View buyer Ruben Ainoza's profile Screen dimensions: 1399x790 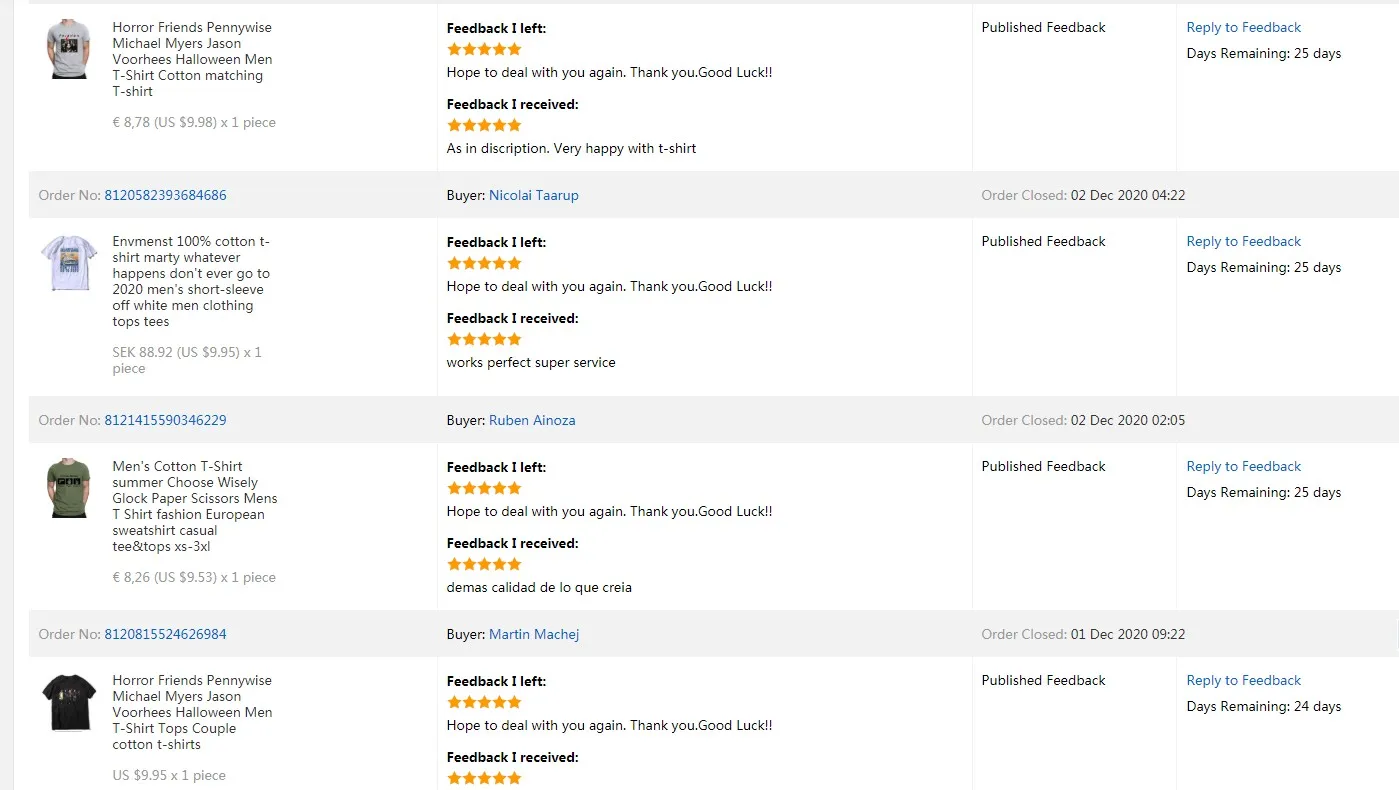coord(531,420)
